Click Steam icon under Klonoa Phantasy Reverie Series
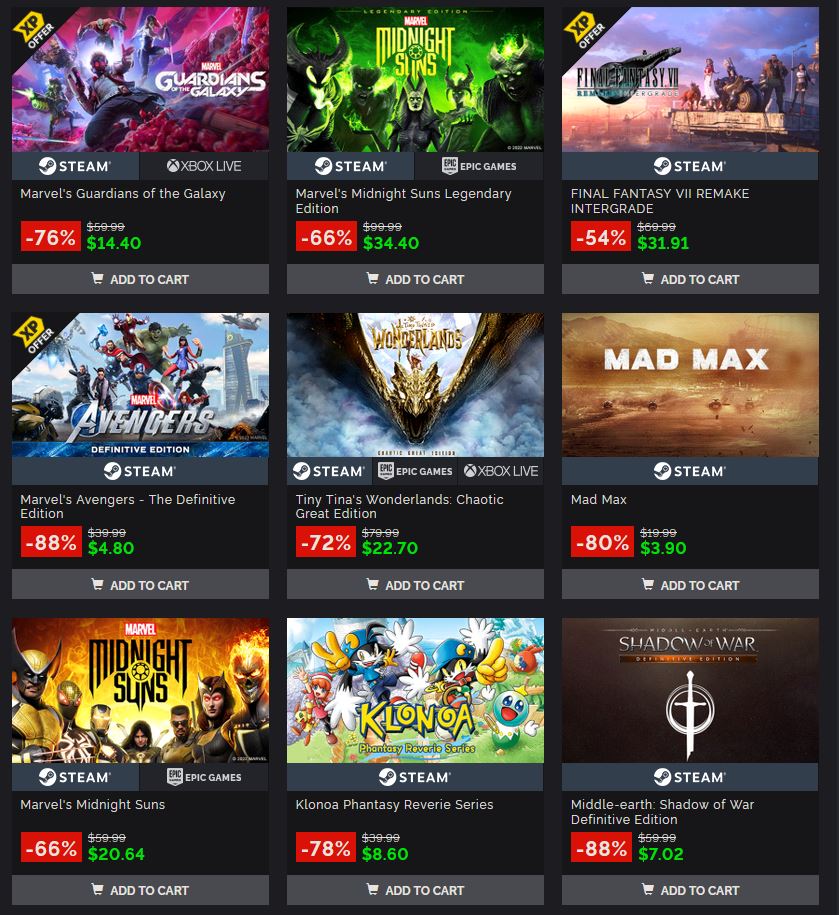 [415, 777]
